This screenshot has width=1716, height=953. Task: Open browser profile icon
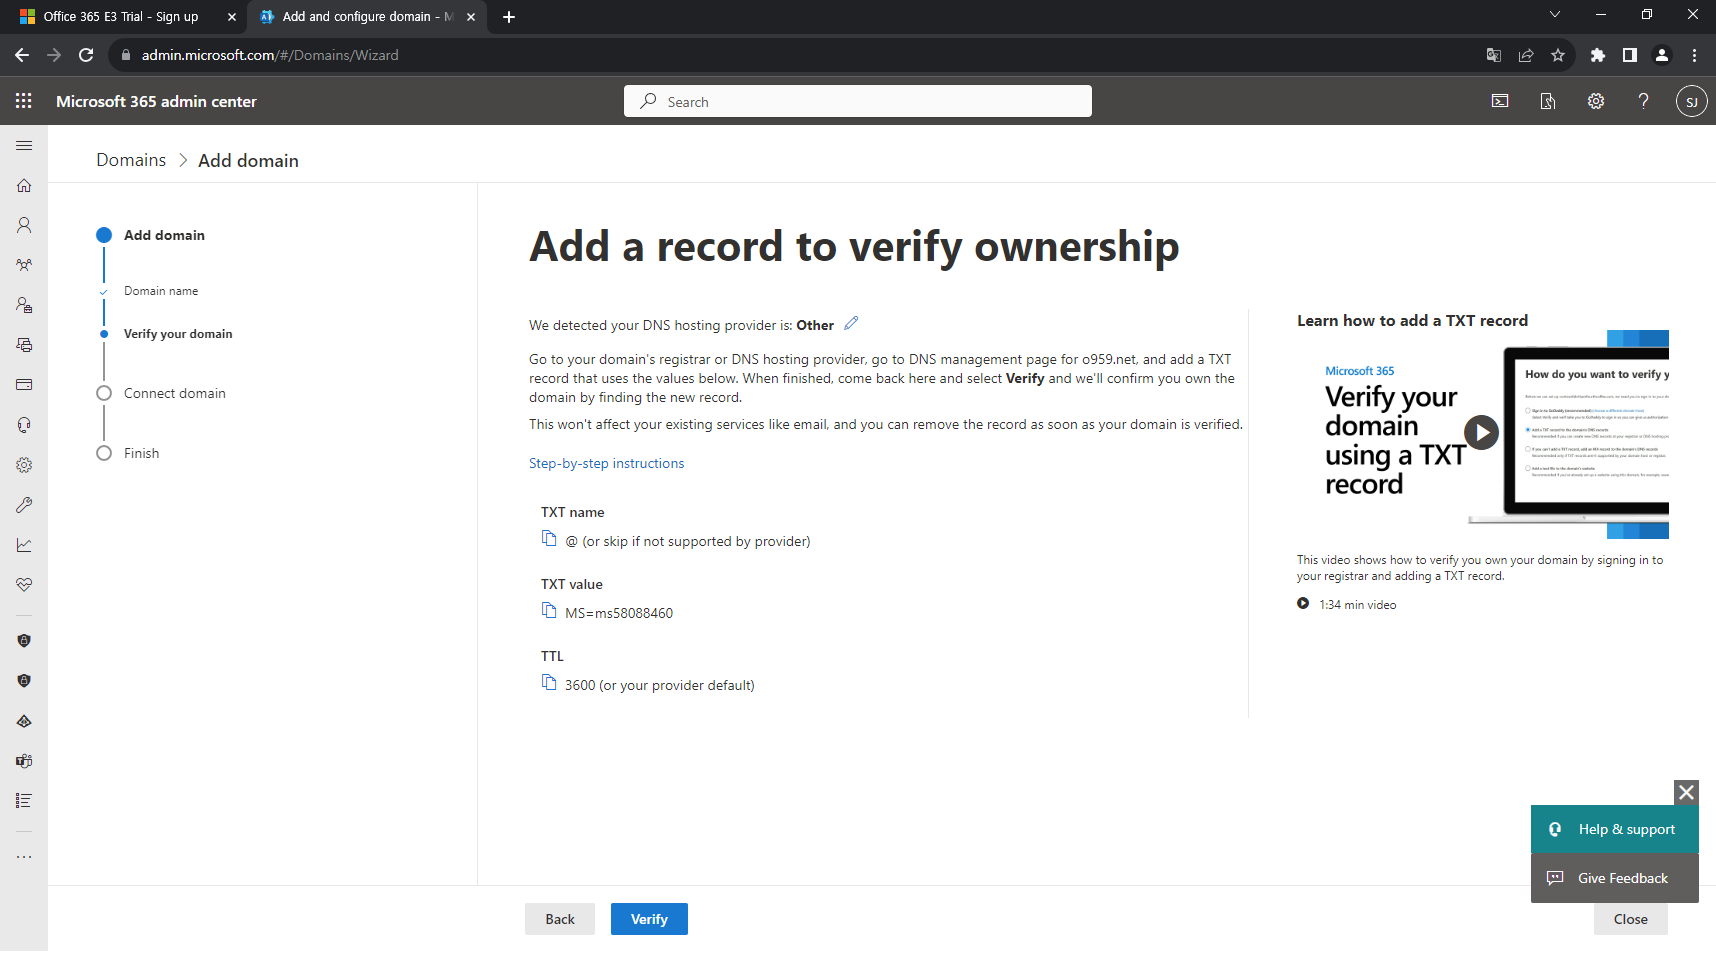point(1662,55)
